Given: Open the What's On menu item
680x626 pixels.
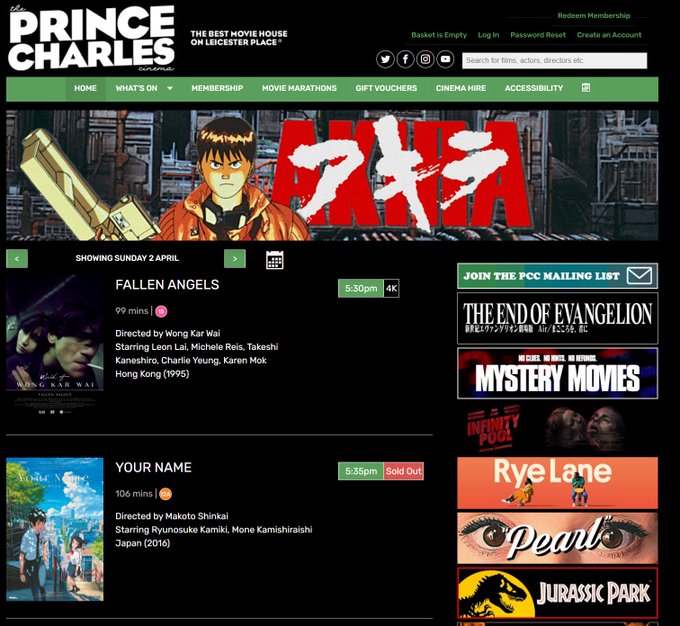Looking at the screenshot, I should (x=136, y=88).
